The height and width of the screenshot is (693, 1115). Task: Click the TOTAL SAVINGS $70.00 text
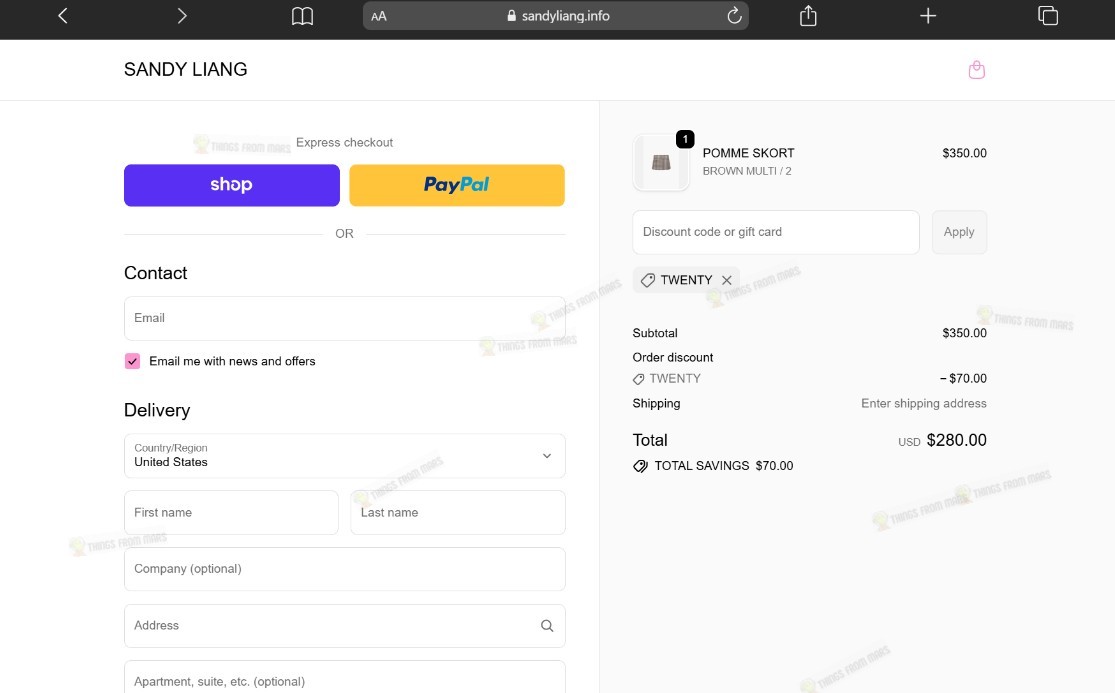pyautogui.click(x=724, y=466)
